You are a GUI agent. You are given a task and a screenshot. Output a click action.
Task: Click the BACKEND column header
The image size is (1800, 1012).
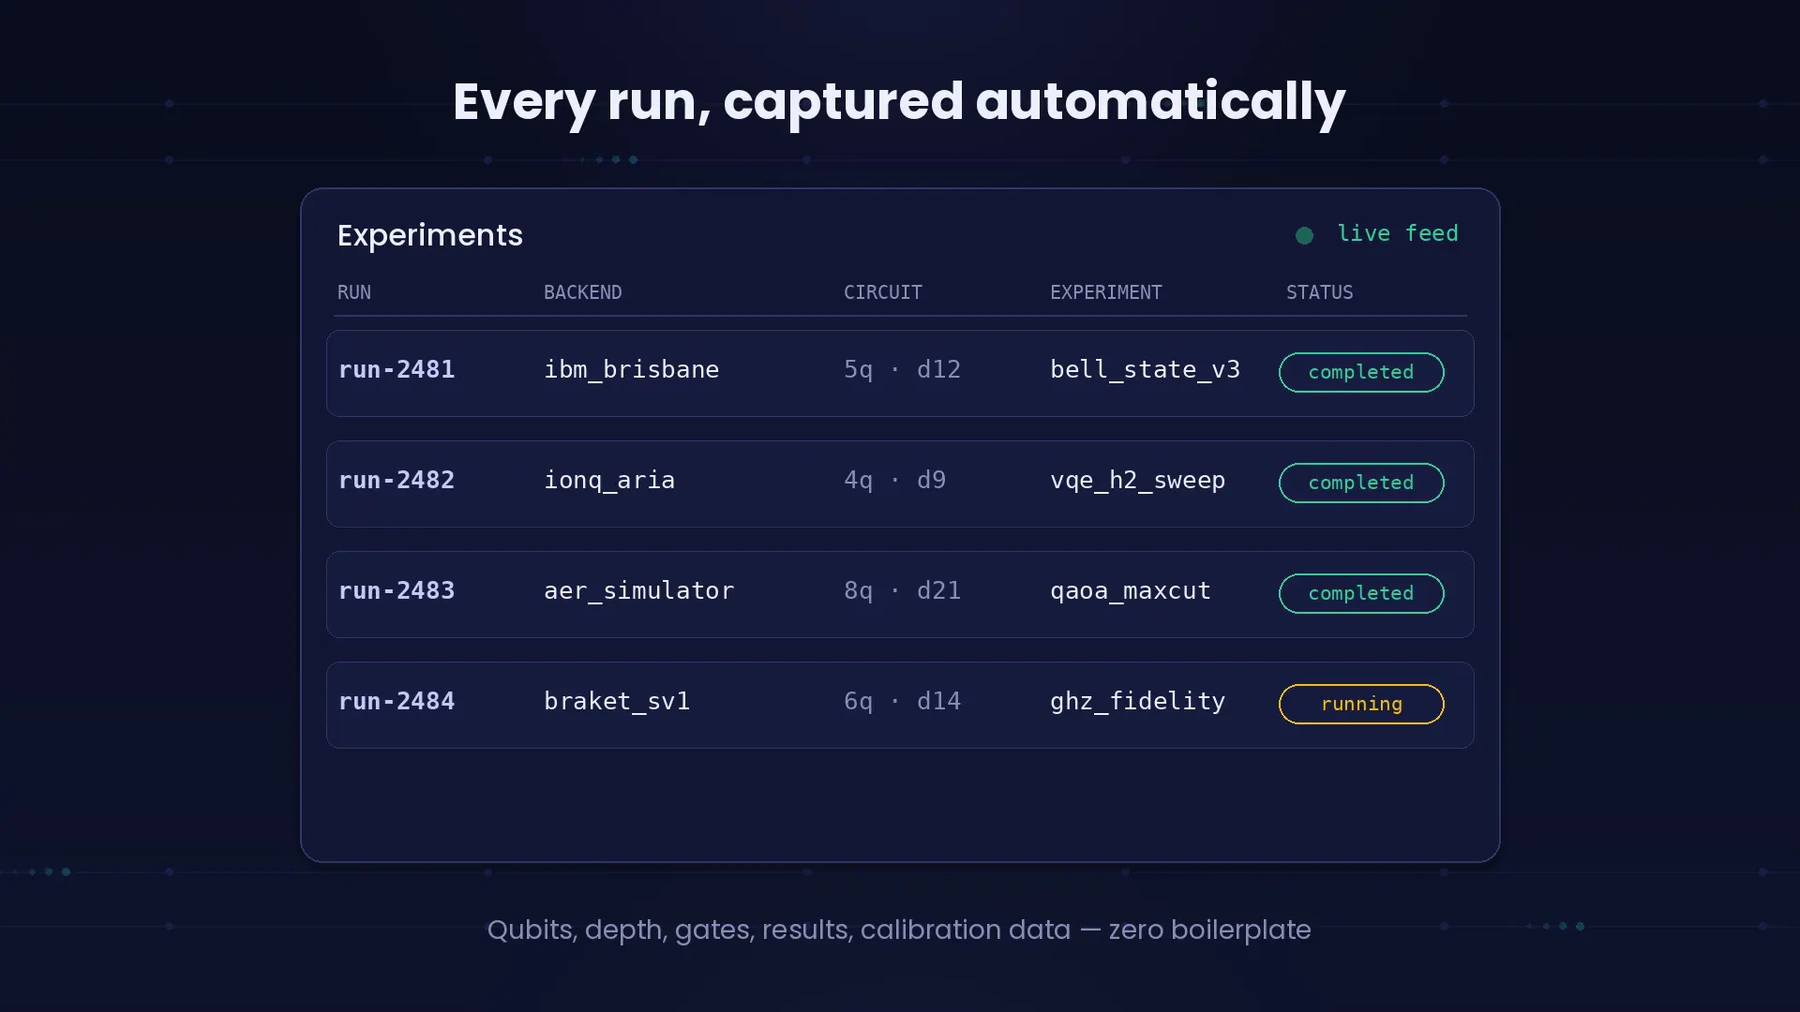pyautogui.click(x=583, y=292)
